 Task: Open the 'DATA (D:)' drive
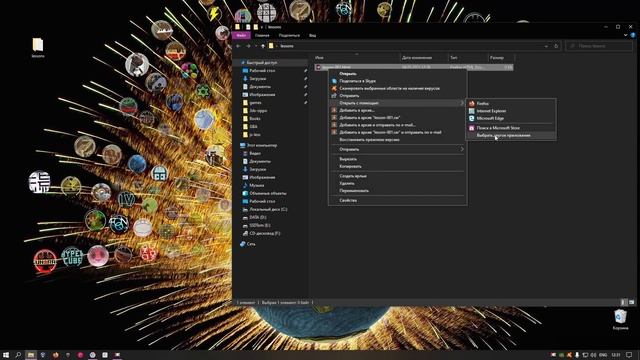258,218
